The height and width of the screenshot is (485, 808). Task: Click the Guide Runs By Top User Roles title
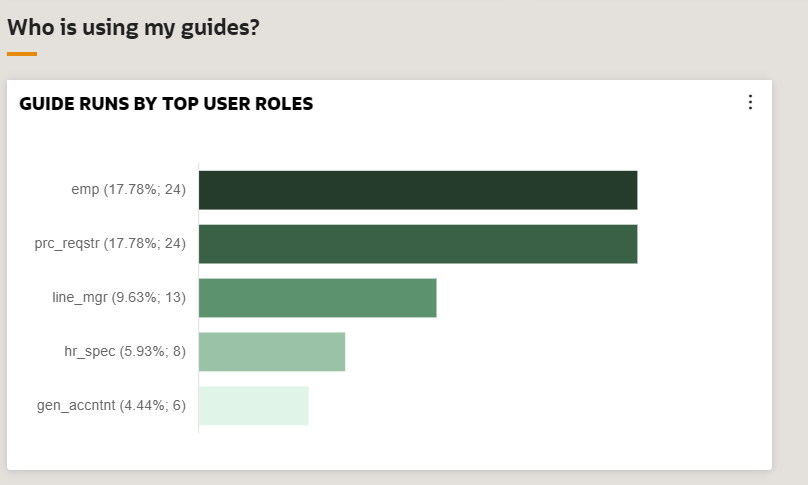pyautogui.click(x=166, y=104)
